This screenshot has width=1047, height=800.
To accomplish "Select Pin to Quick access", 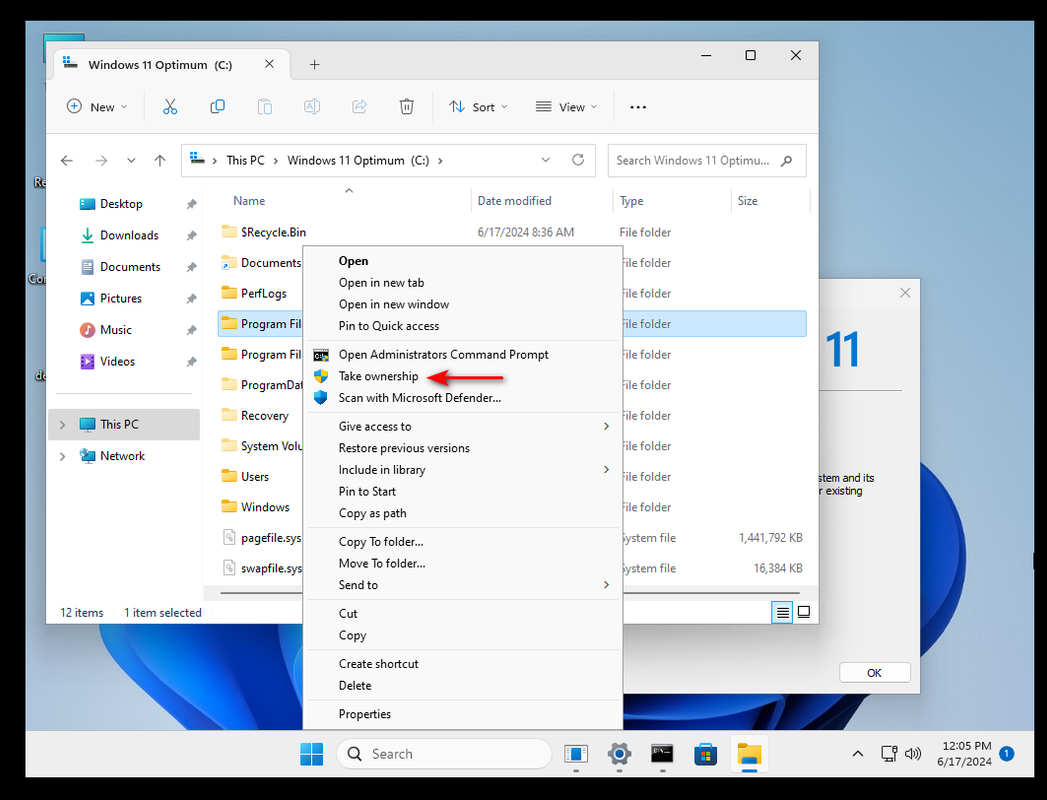I will coord(389,326).
